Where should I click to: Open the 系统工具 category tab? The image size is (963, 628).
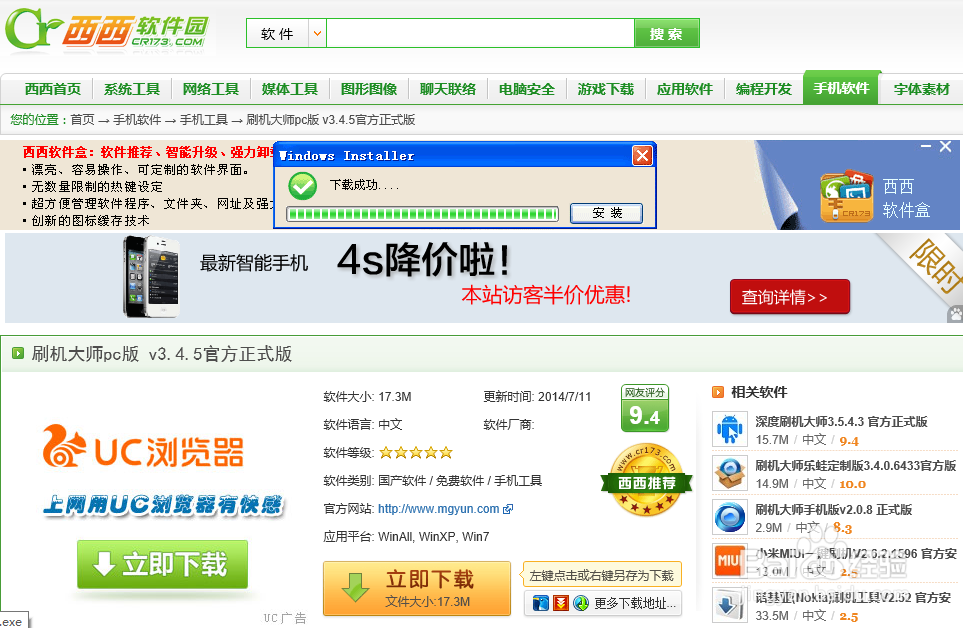click(x=131, y=89)
